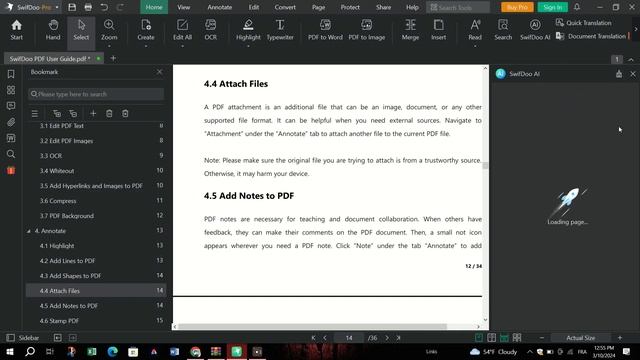Open comments sidebar icon
This screenshot has height=360, width=640.
pyautogui.click(x=11, y=106)
